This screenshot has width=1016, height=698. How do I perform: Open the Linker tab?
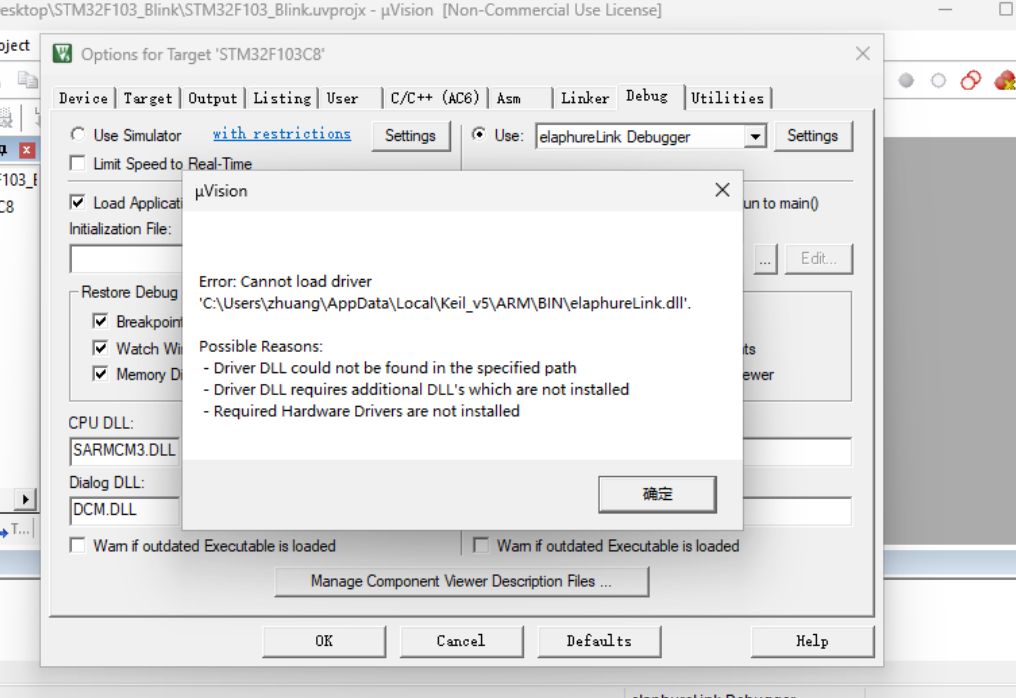pyautogui.click(x=585, y=99)
